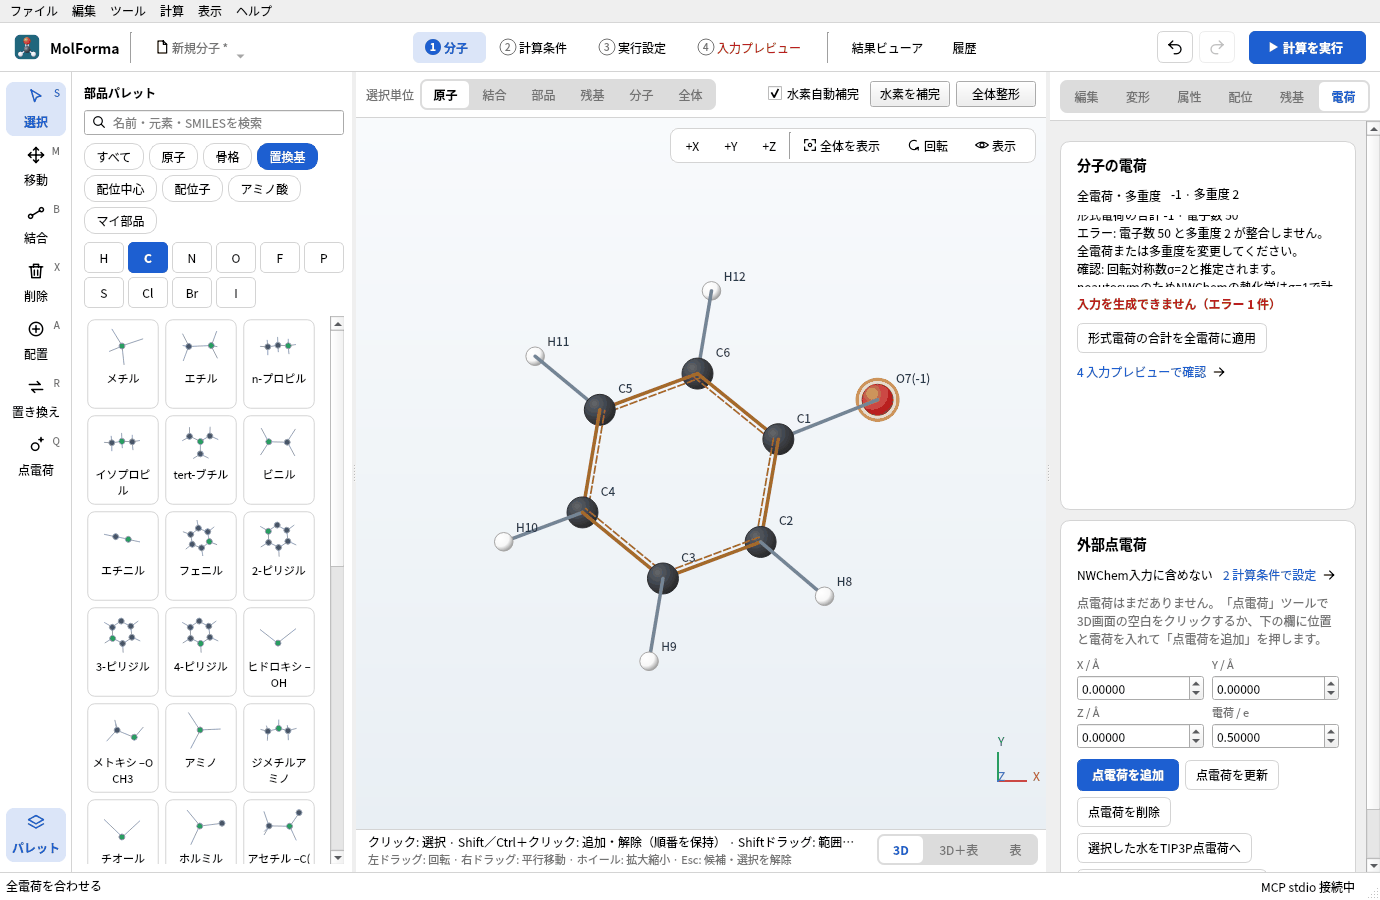The height and width of the screenshot is (900, 1380).
Task: Toggle the パレット panel button
Action: [36, 834]
